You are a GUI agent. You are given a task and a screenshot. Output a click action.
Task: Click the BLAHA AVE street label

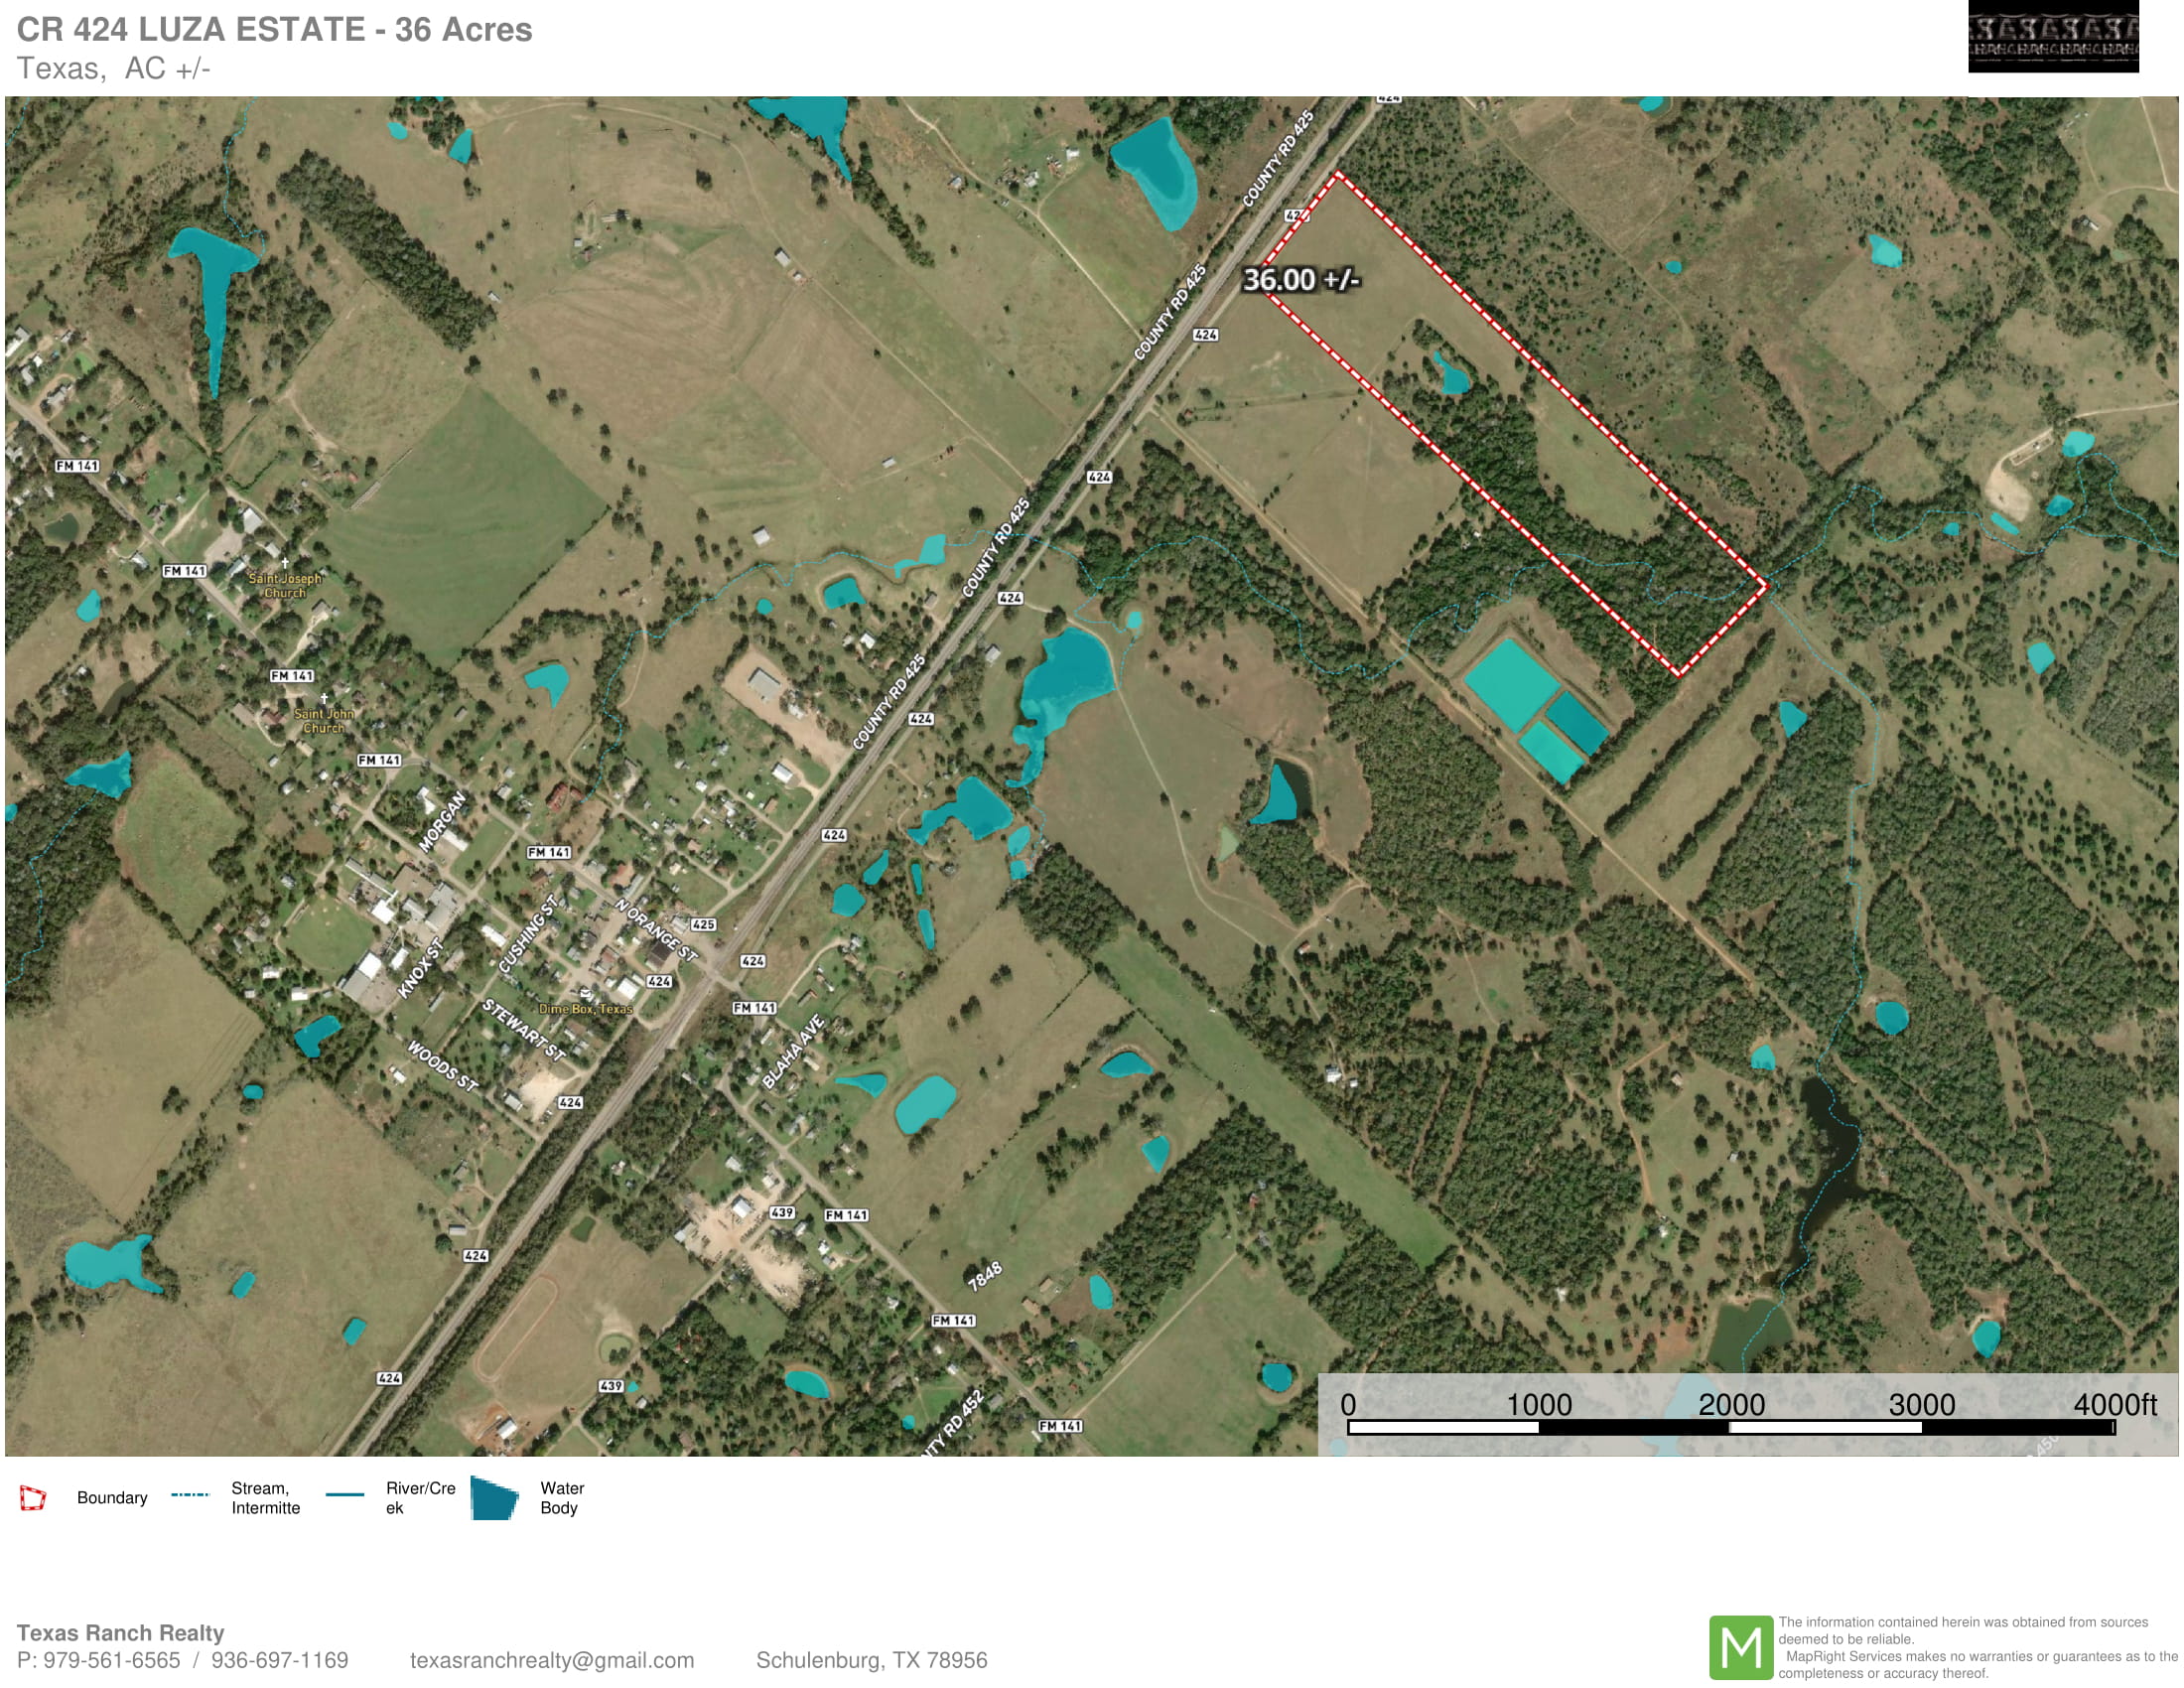click(793, 1051)
